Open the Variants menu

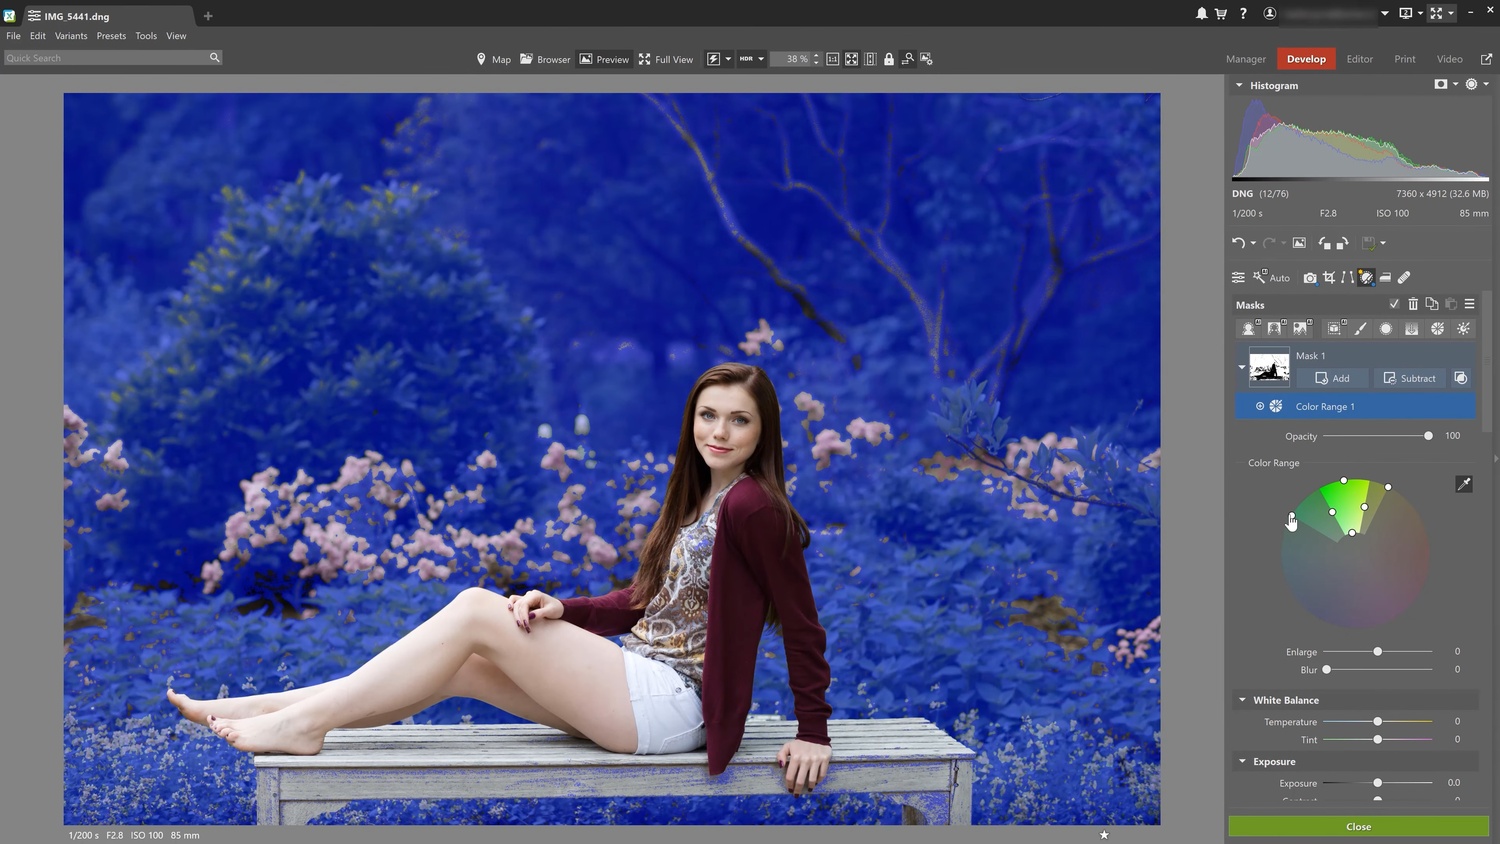[71, 35]
